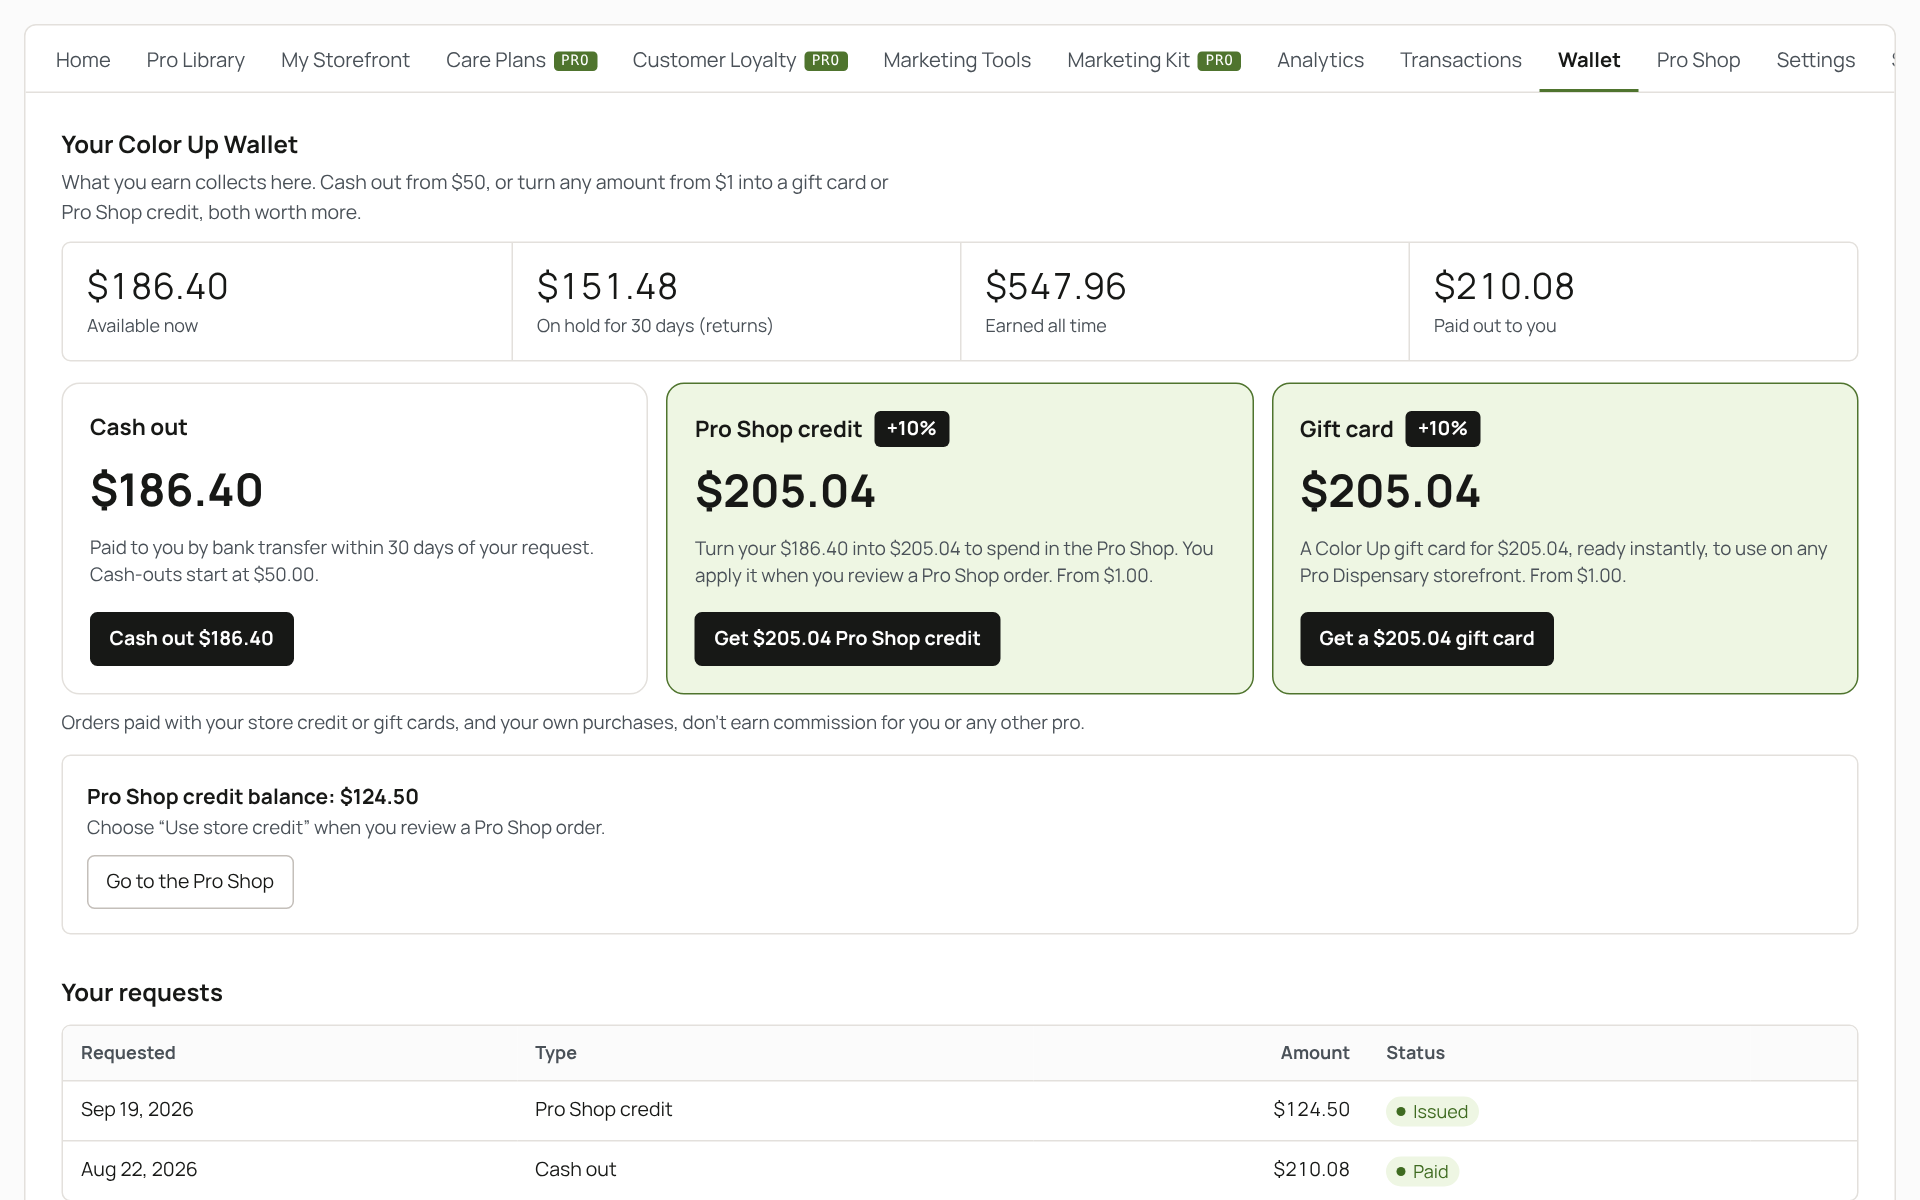Click the $210.08 amount in requests table

(x=1311, y=1170)
